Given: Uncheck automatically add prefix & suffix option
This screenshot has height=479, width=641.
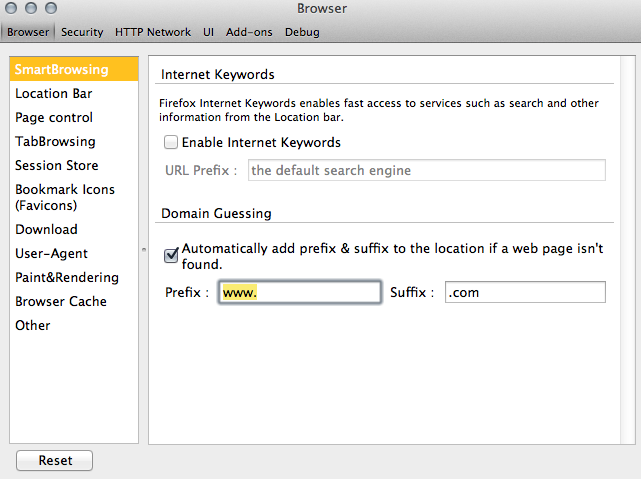Looking at the screenshot, I should [171, 256].
